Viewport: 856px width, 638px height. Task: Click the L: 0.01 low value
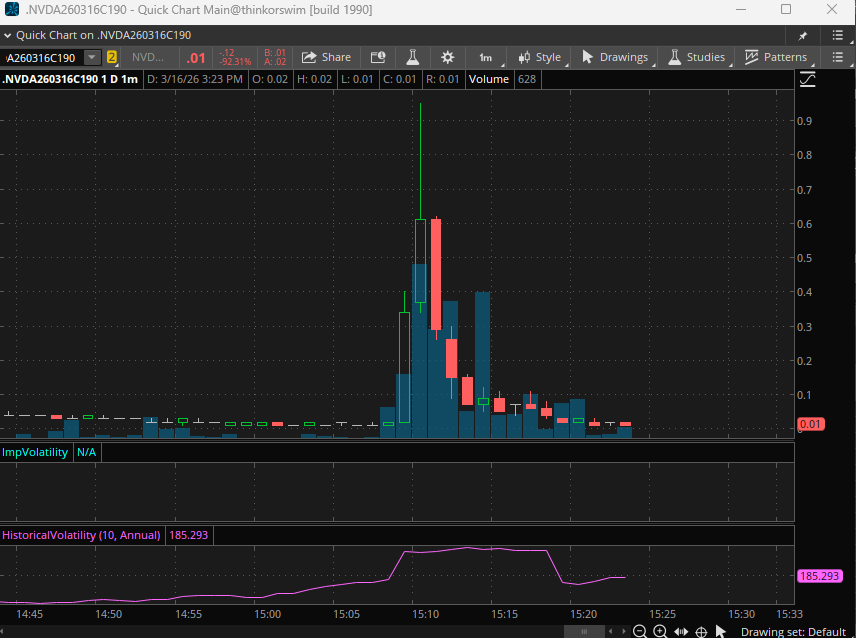pos(357,79)
